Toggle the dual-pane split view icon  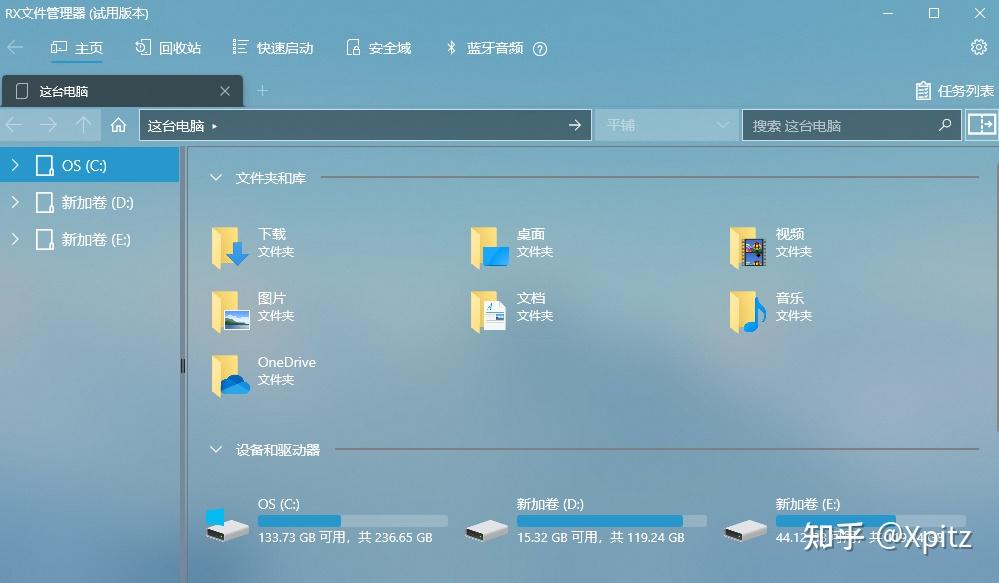pos(981,124)
